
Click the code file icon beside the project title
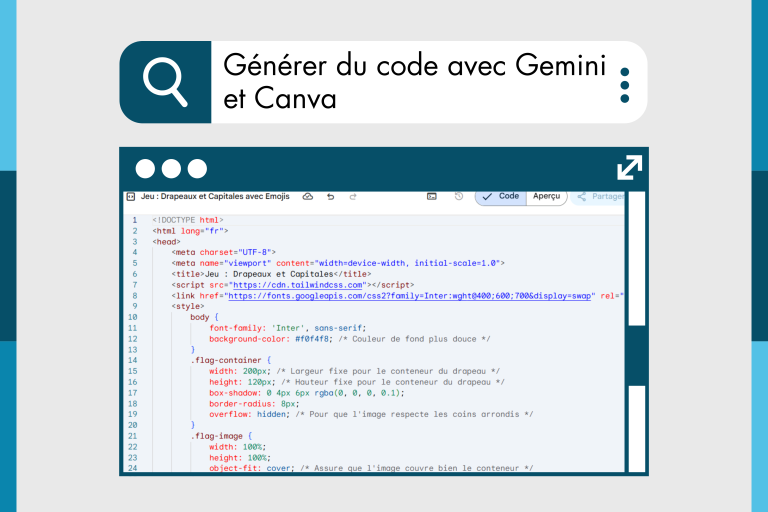[x=131, y=196]
